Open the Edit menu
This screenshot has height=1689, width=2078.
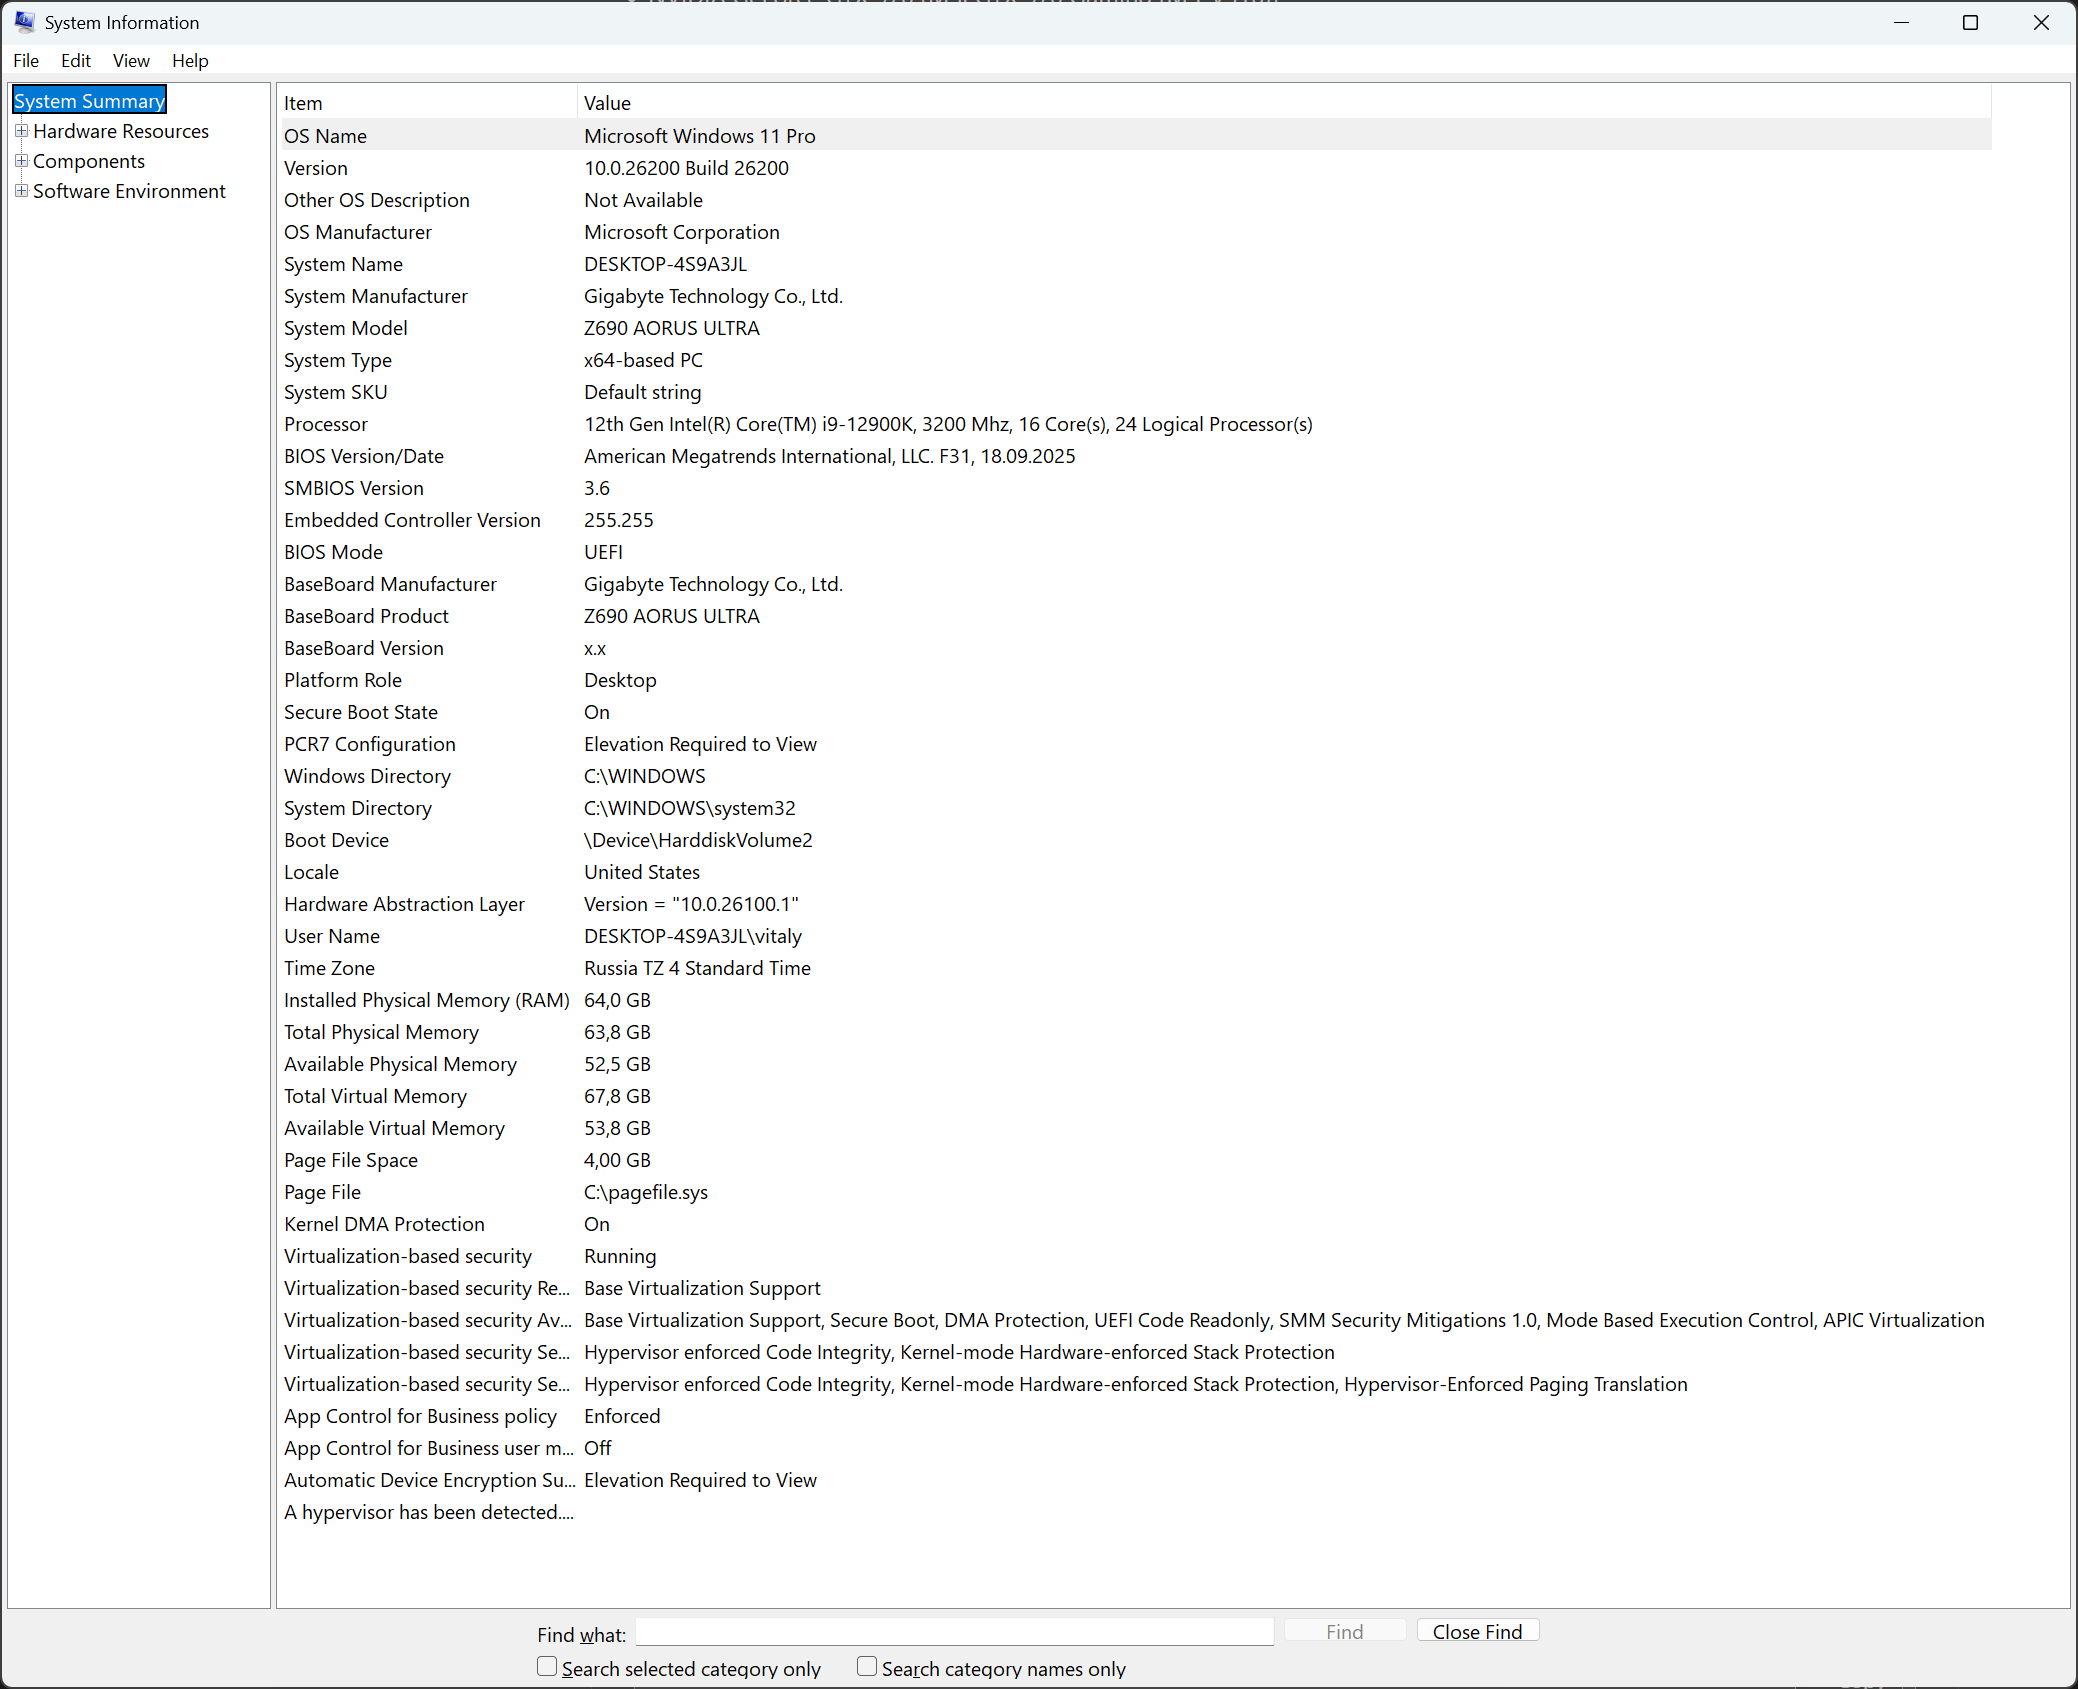coord(75,60)
